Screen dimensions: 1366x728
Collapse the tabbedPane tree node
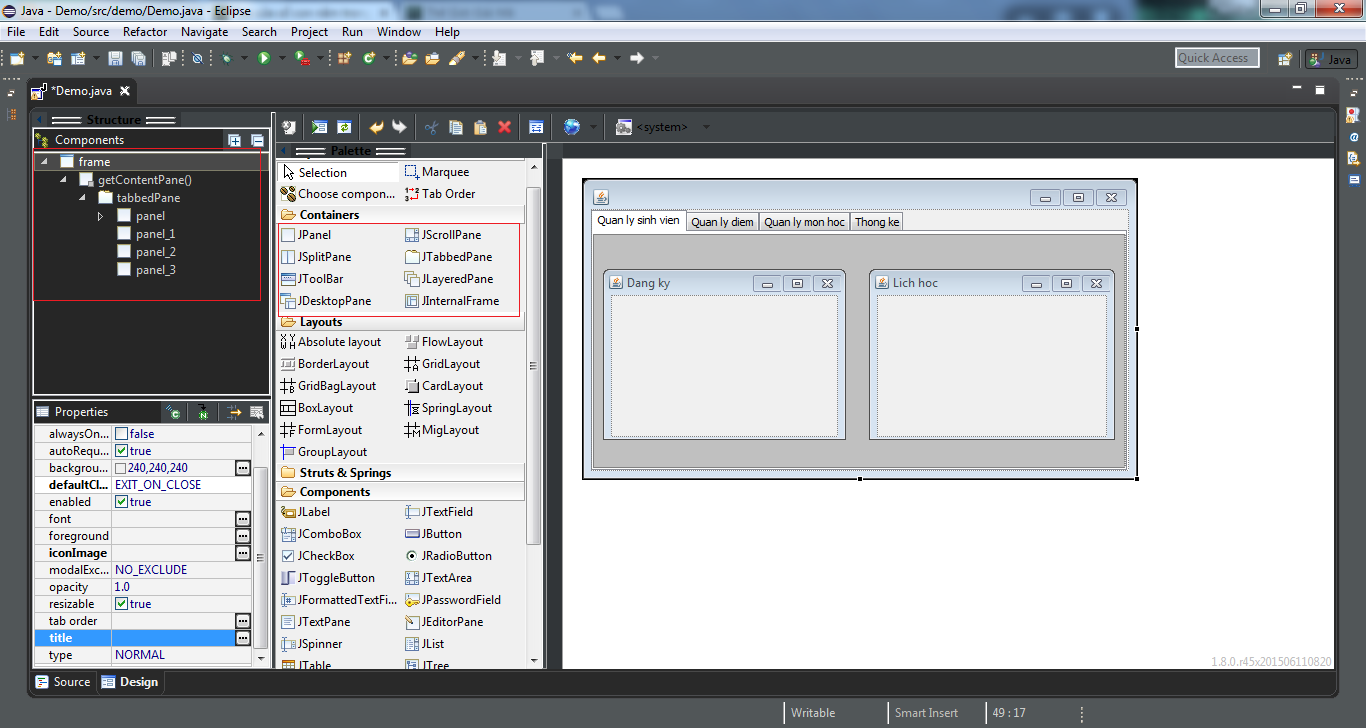click(x=83, y=198)
